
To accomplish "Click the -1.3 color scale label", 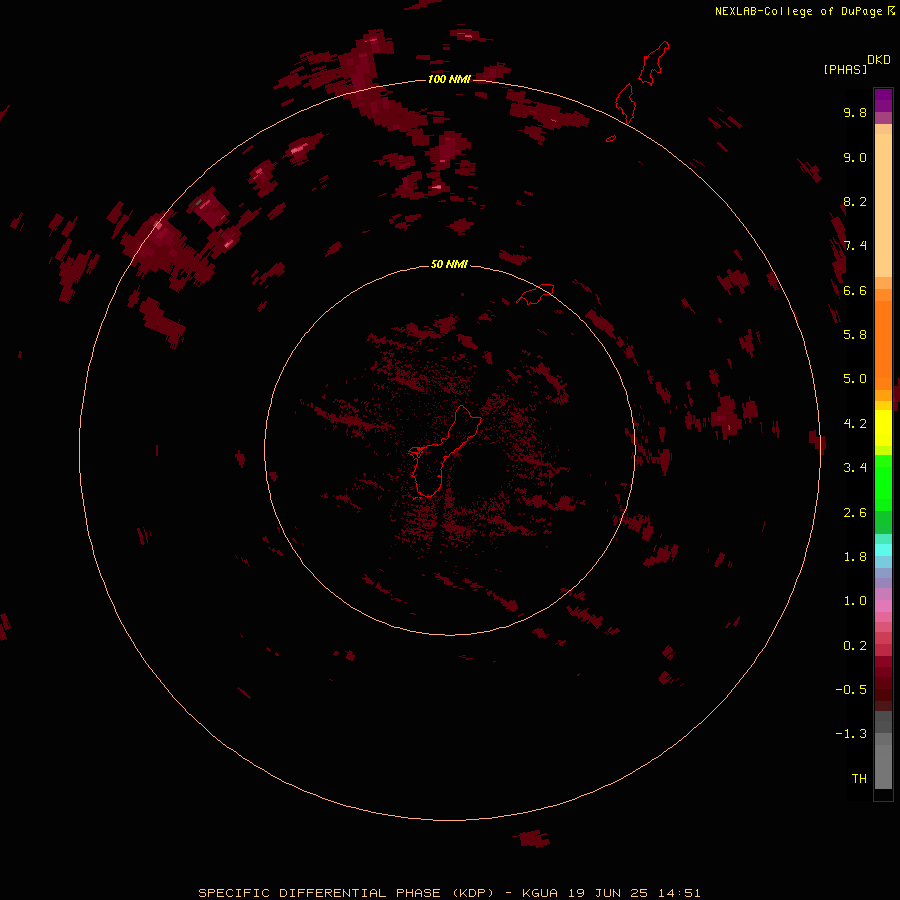I will pos(851,734).
